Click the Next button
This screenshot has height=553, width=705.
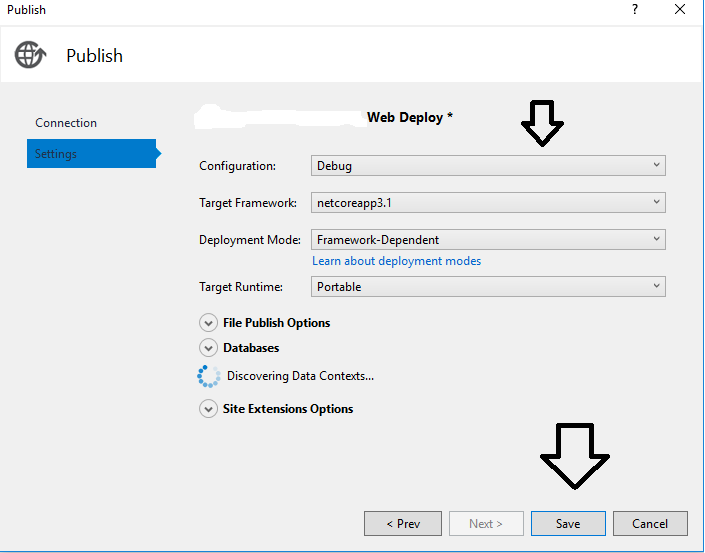point(486,523)
